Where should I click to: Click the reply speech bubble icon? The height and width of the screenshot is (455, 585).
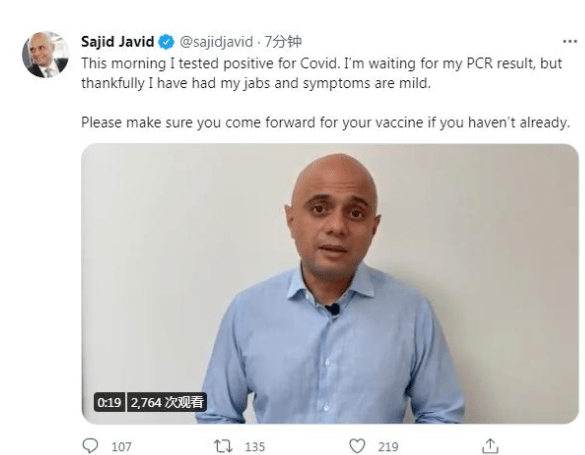pyautogui.click(x=90, y=446)
